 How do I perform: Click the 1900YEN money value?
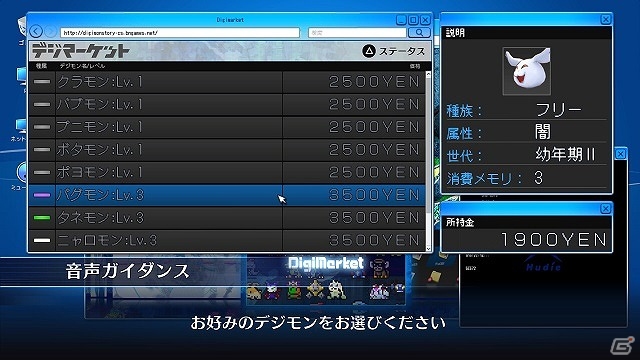point(553,240)
